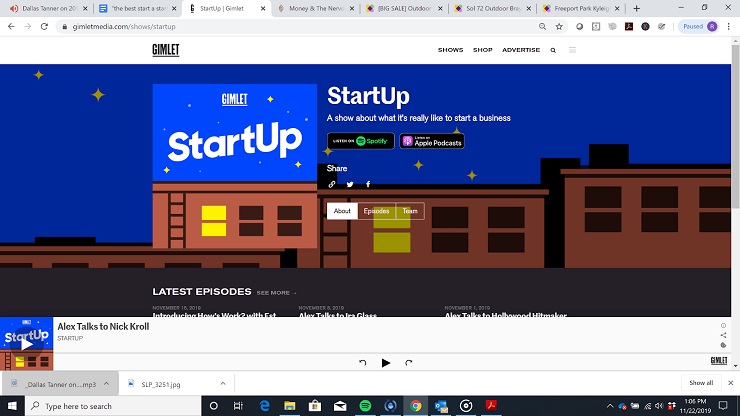Click the taskbar search box
Screen dimensions: 740x416
point(113,406)
